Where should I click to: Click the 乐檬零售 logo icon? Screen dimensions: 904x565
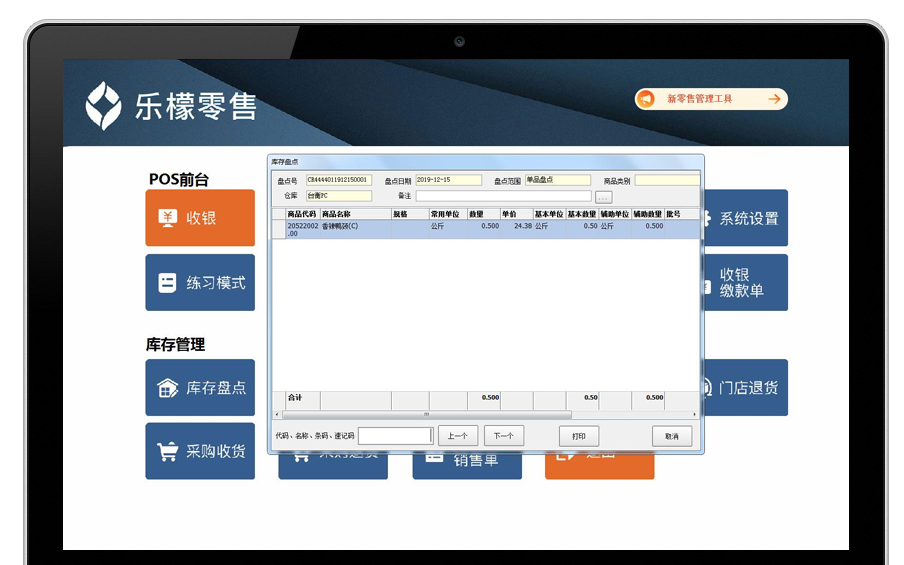[103, 105]
